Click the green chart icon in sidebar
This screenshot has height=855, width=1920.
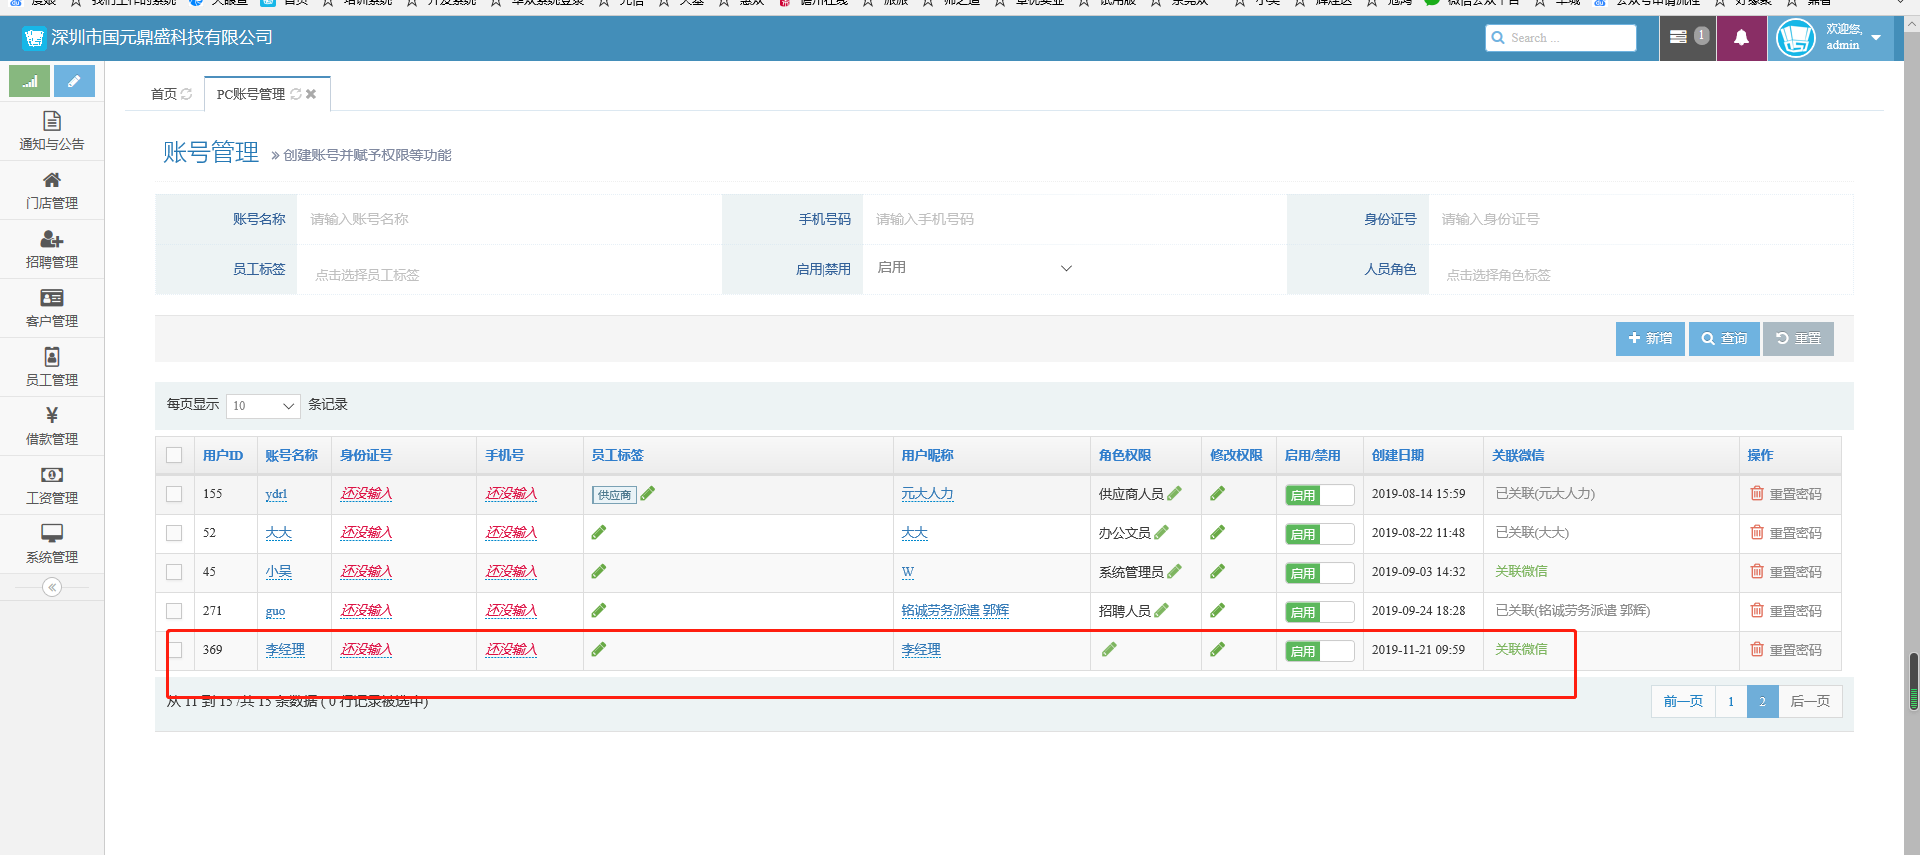point(30,81)
